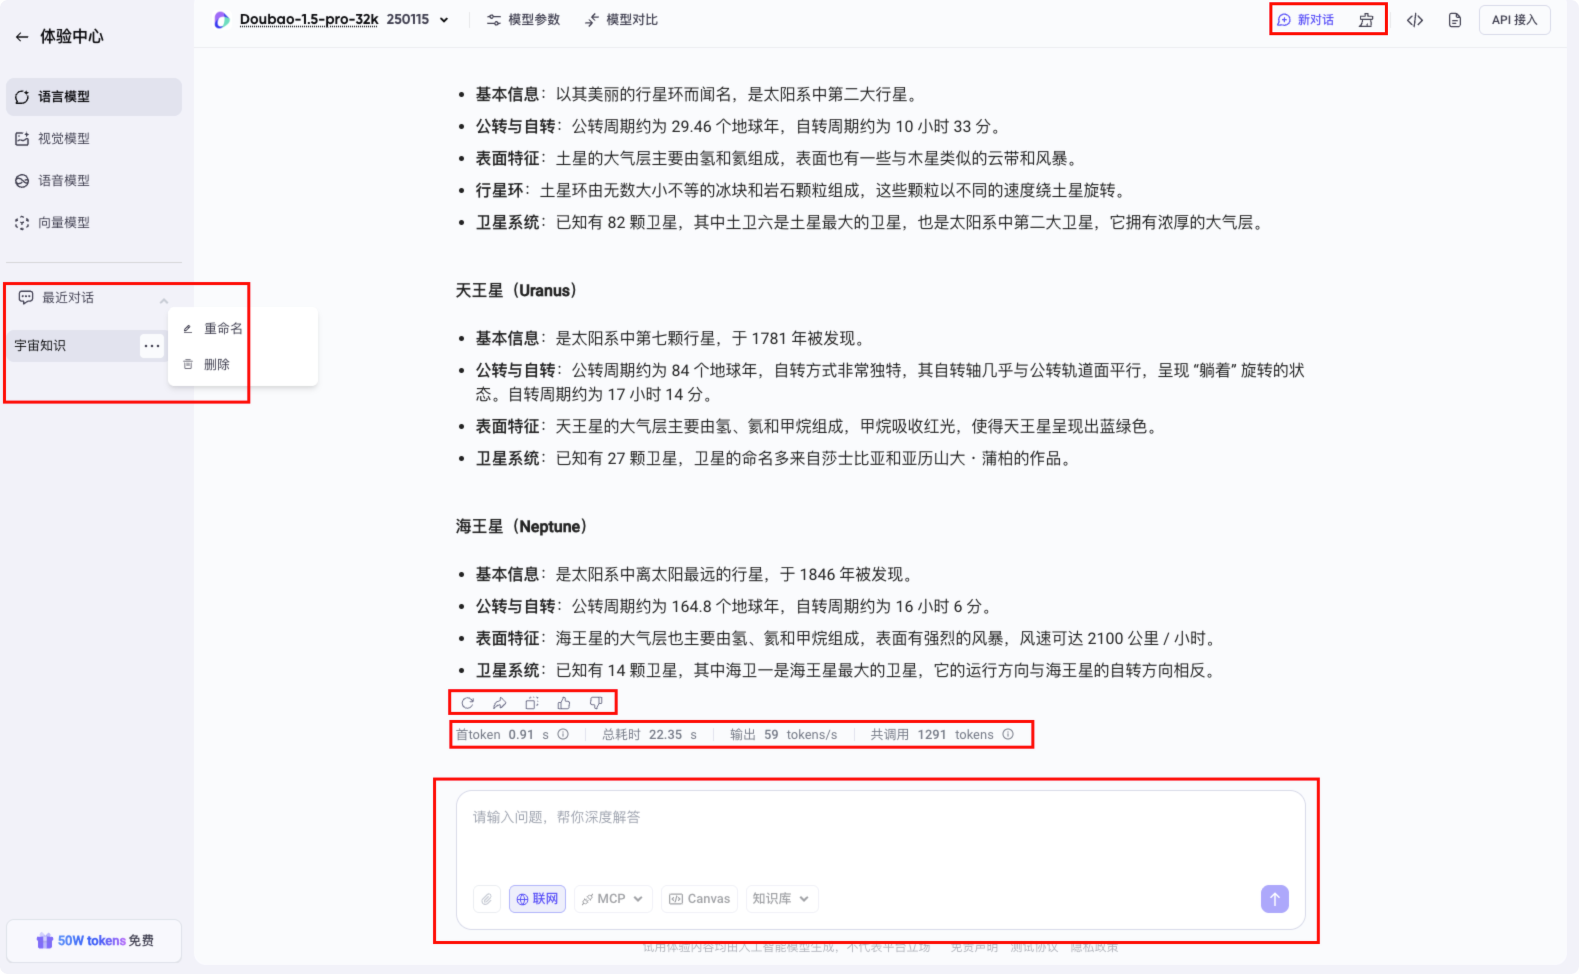Click the info icon beside 共调用 1291 tokens
The width and height of the screenshot is (1579, 974).
1008,734
